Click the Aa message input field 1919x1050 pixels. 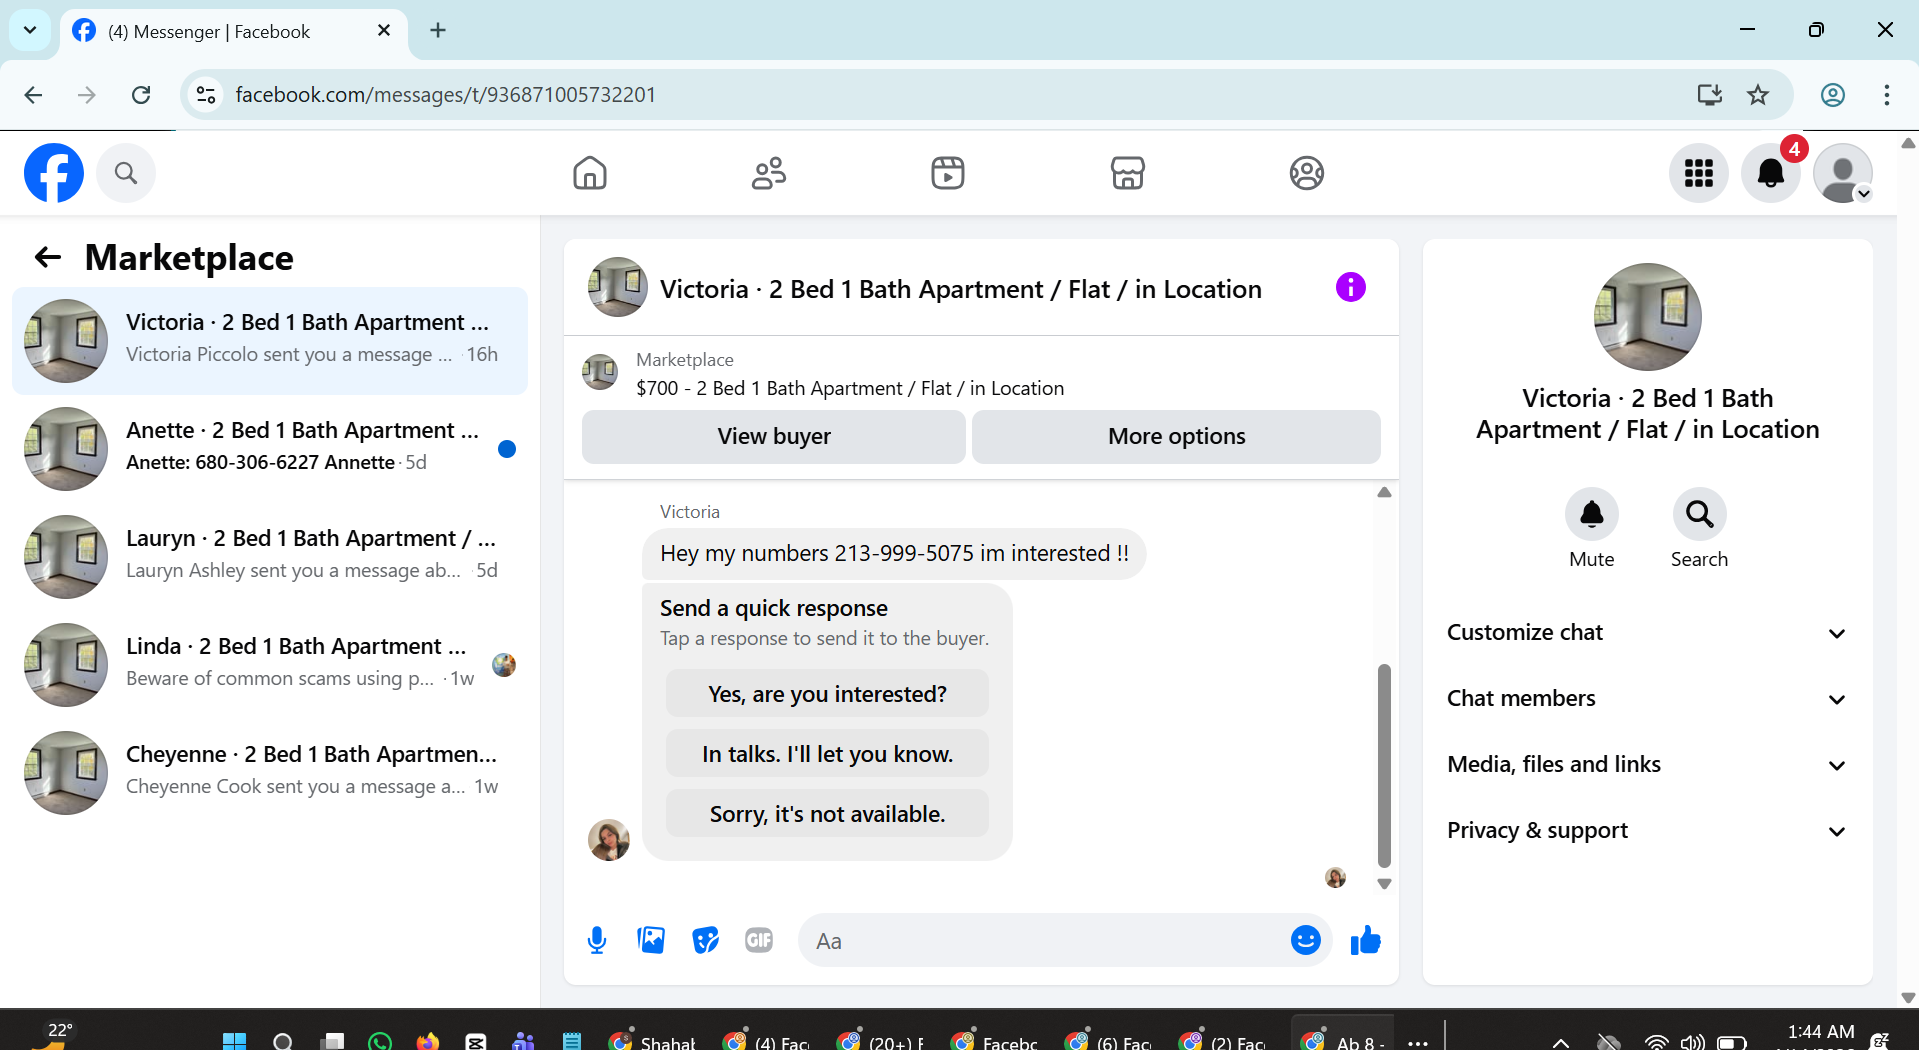pyautogui.click(x=1045, y=941)
